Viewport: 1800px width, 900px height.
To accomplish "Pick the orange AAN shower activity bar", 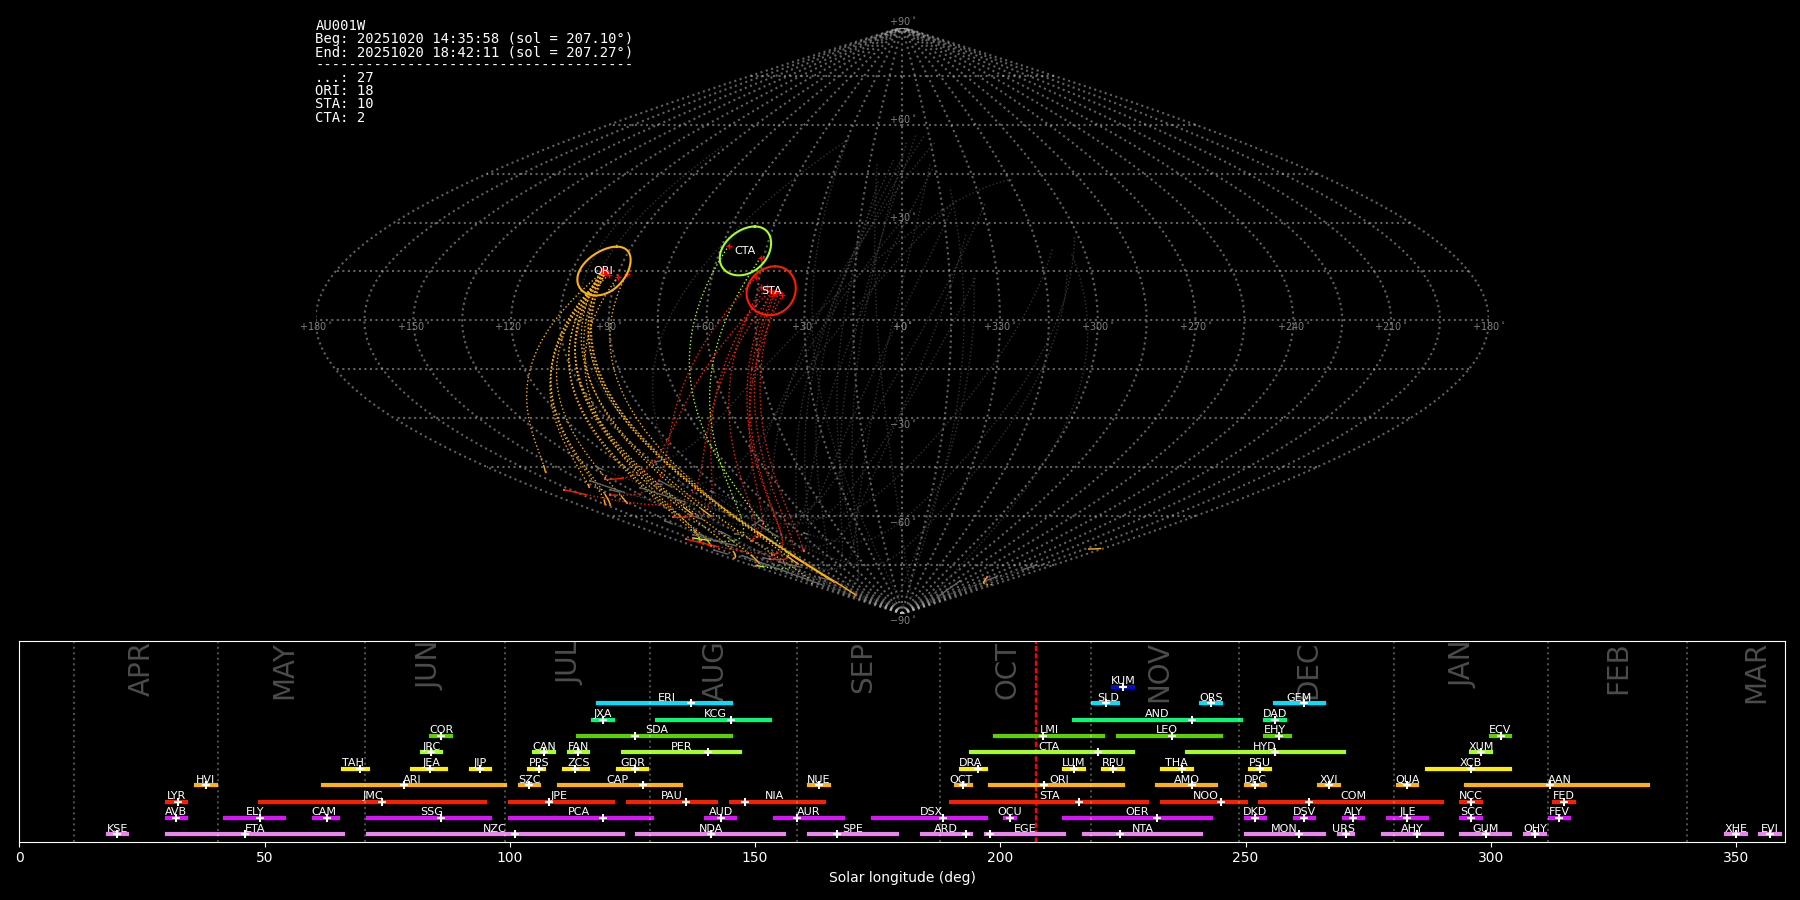I will tap(1600, 785).
